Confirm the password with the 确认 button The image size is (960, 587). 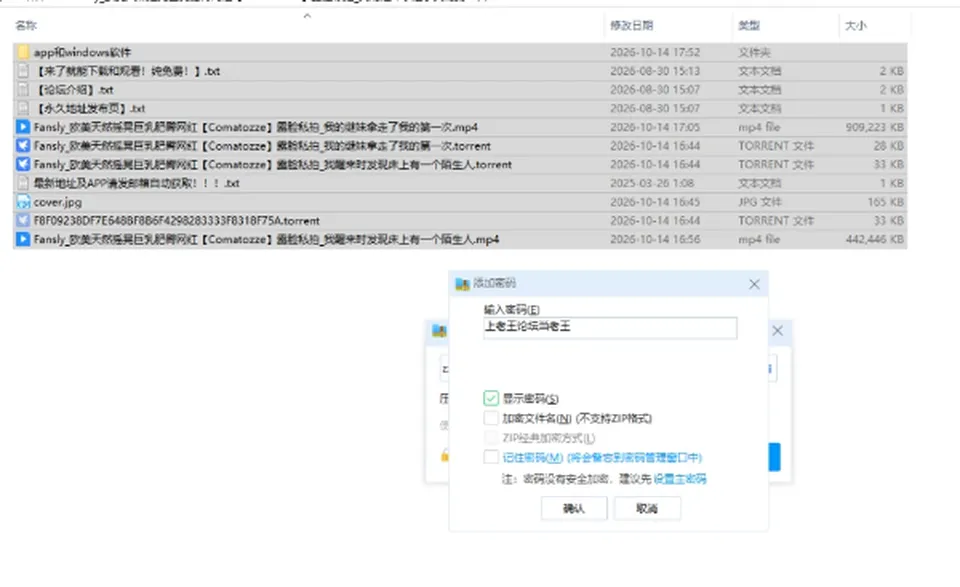574,508
